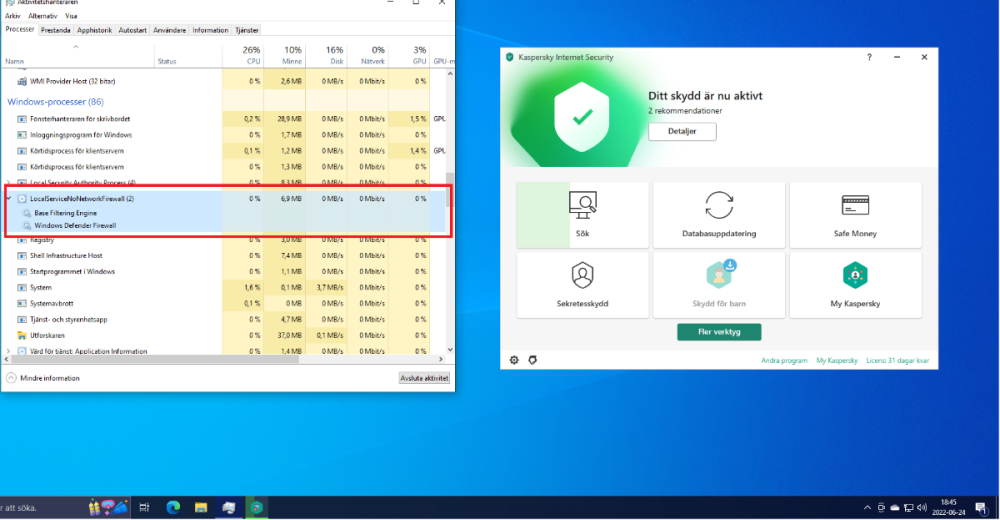The image size is (1000, 520).
Task: Open Microsoft Edge from the taskbar
Action: (x=173, y=508)
